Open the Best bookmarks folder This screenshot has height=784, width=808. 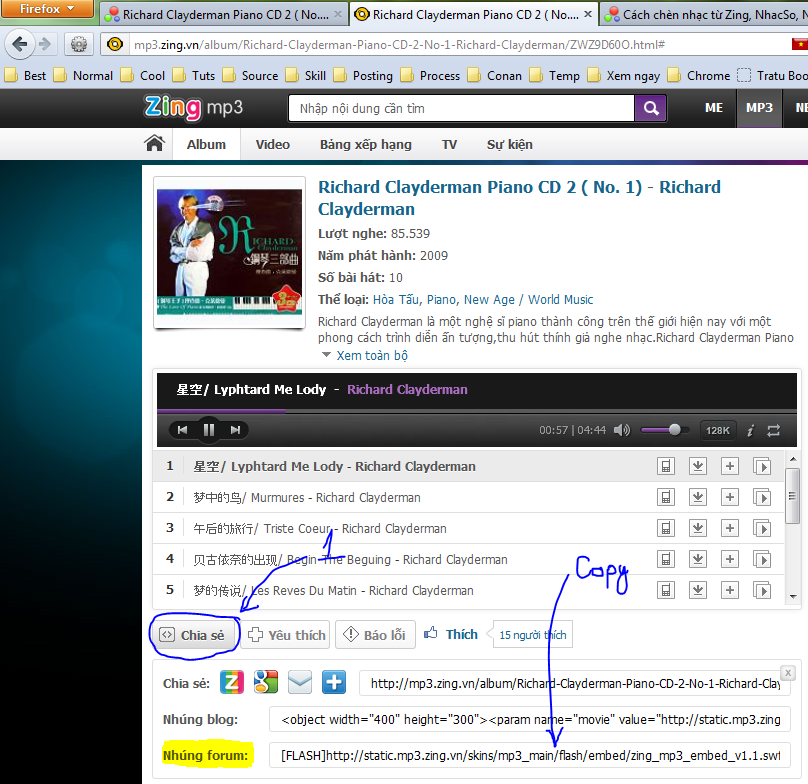coord(25,76)
